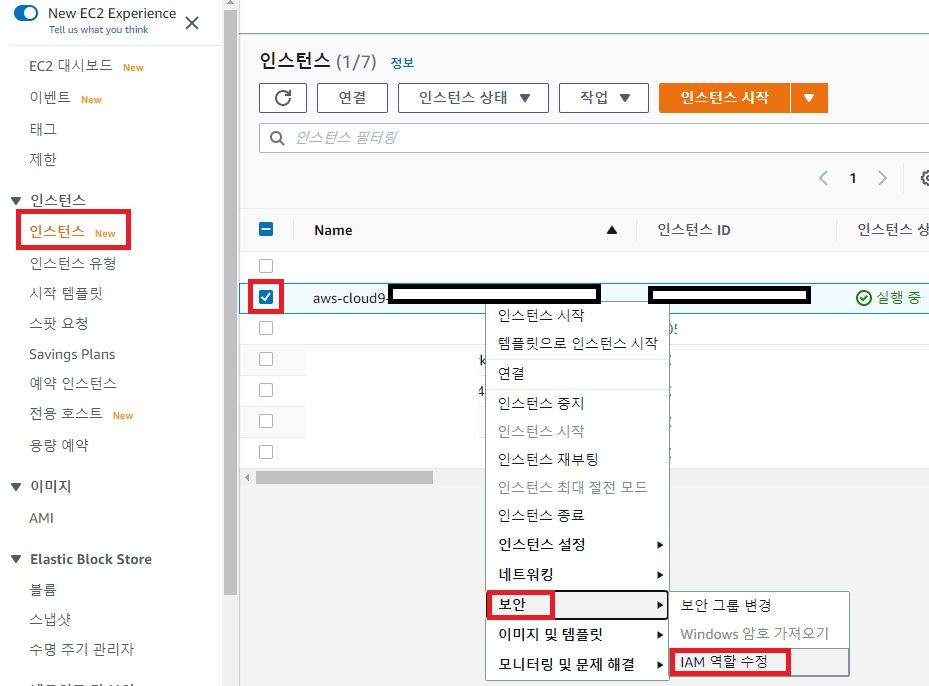The width and height of the screenshot is (929, 686).
Task: Open 용량 예약 in sidebar
Action: 59,445
